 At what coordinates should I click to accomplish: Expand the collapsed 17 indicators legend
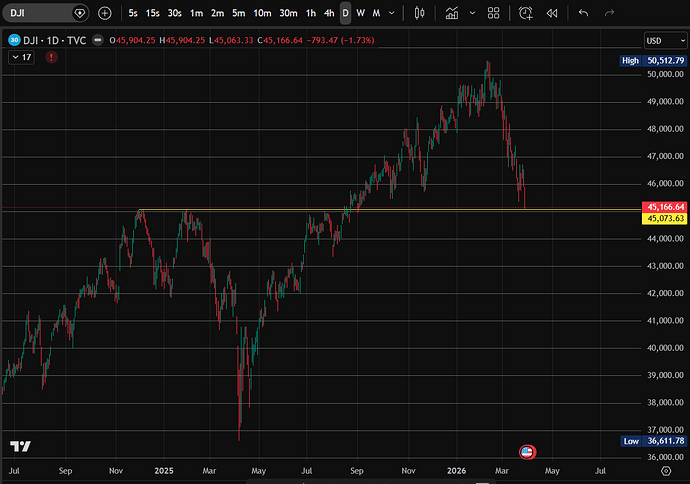20,58
